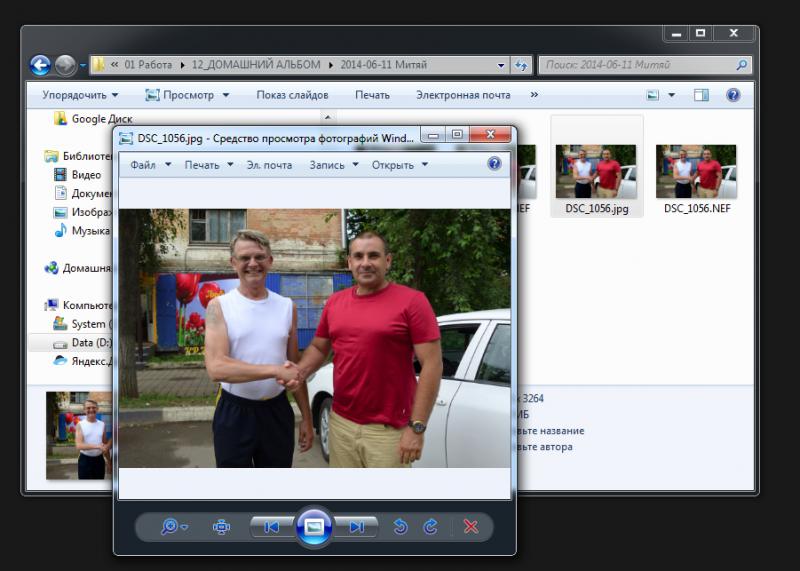This screenshot has width=800, height=571.
Task: Click the Explorer Forward arrow button
Action: pyautogui.click(x=65, y=65)
